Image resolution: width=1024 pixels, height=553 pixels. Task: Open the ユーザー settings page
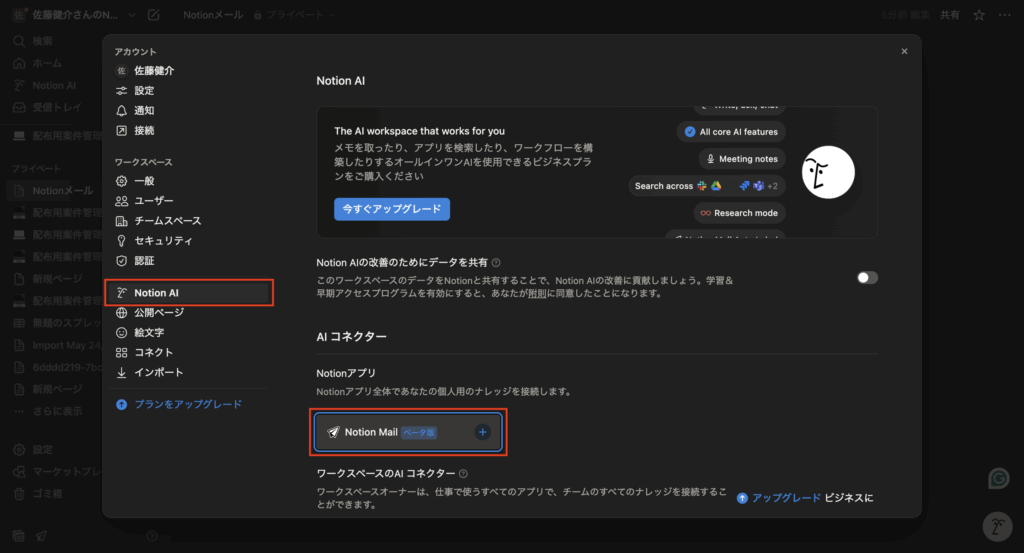click(x=153, y=201)
